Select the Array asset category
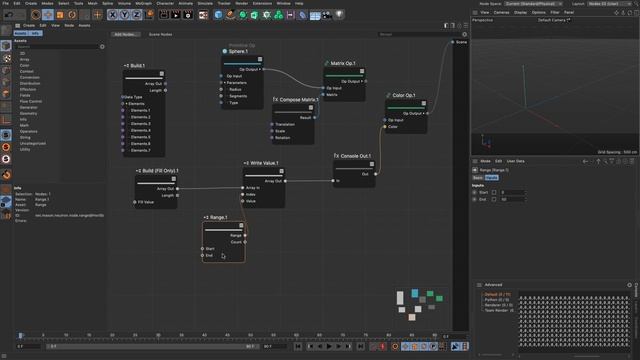This screenshot has height=360, width=640. tap(24, 59)
